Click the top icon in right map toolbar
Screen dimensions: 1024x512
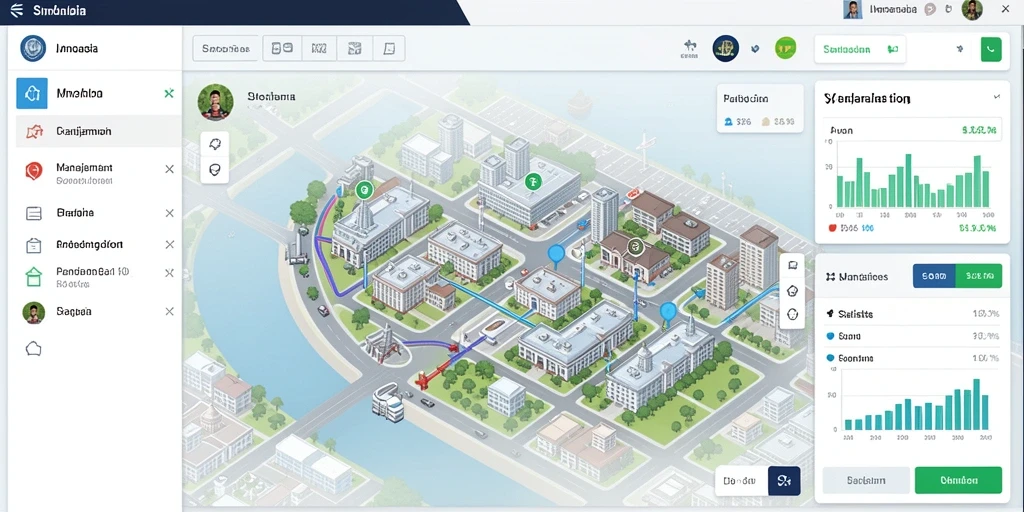coord(793,266)
